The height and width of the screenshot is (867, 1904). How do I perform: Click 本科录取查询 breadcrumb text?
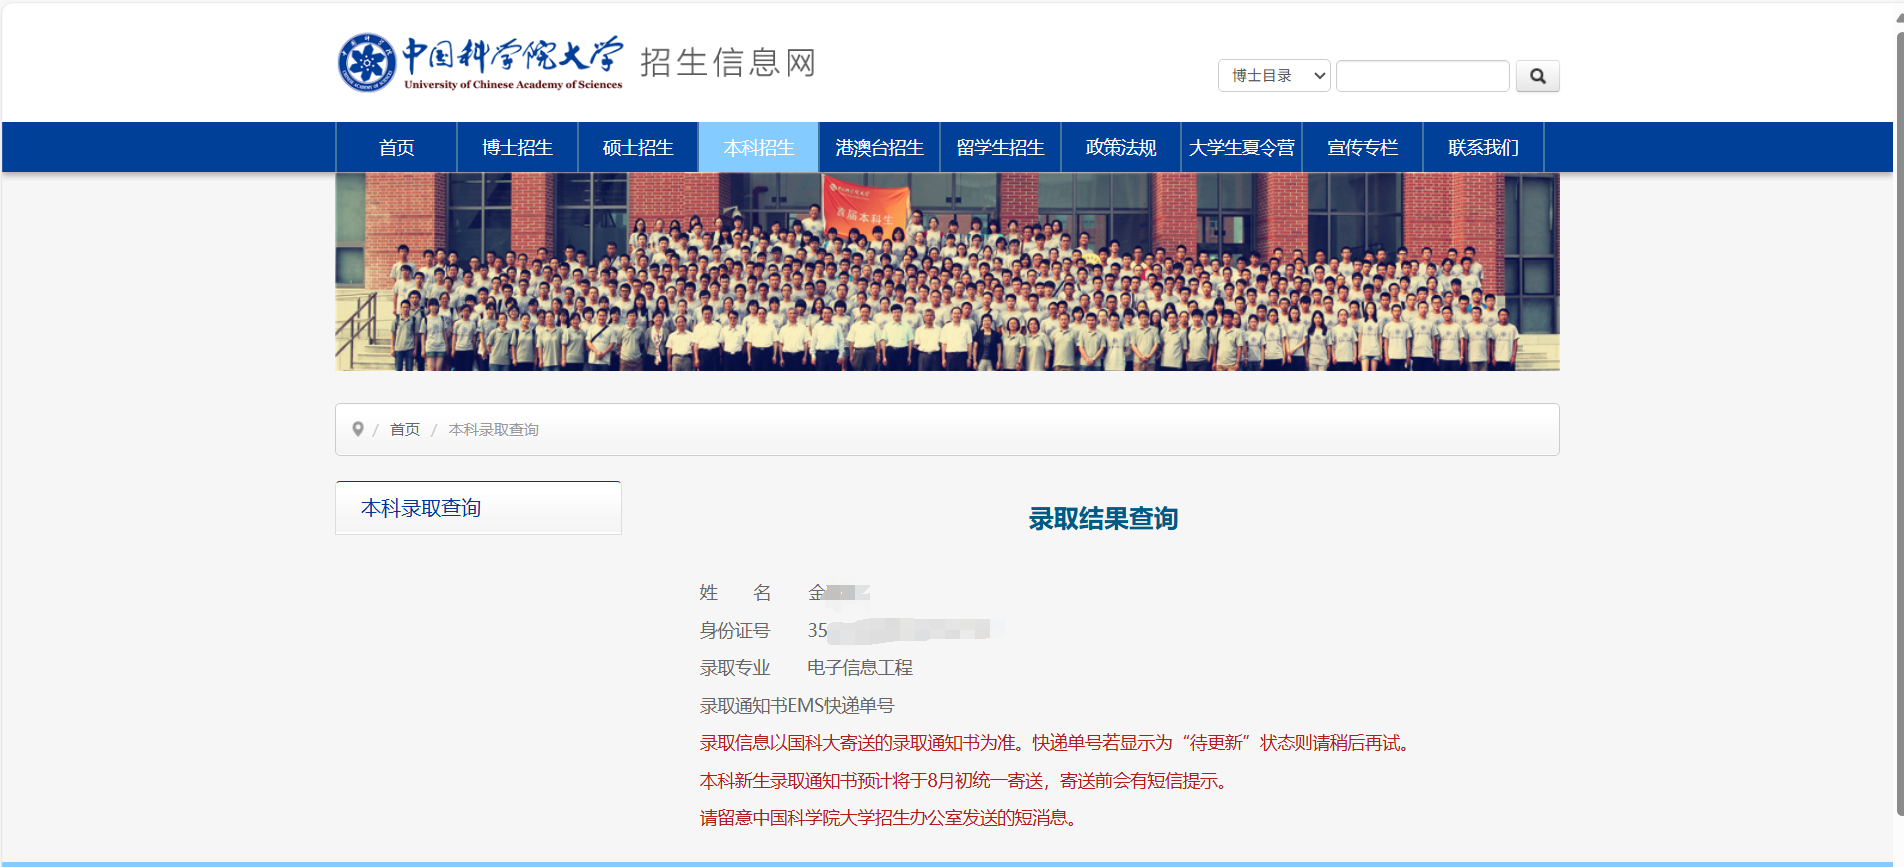494,430
